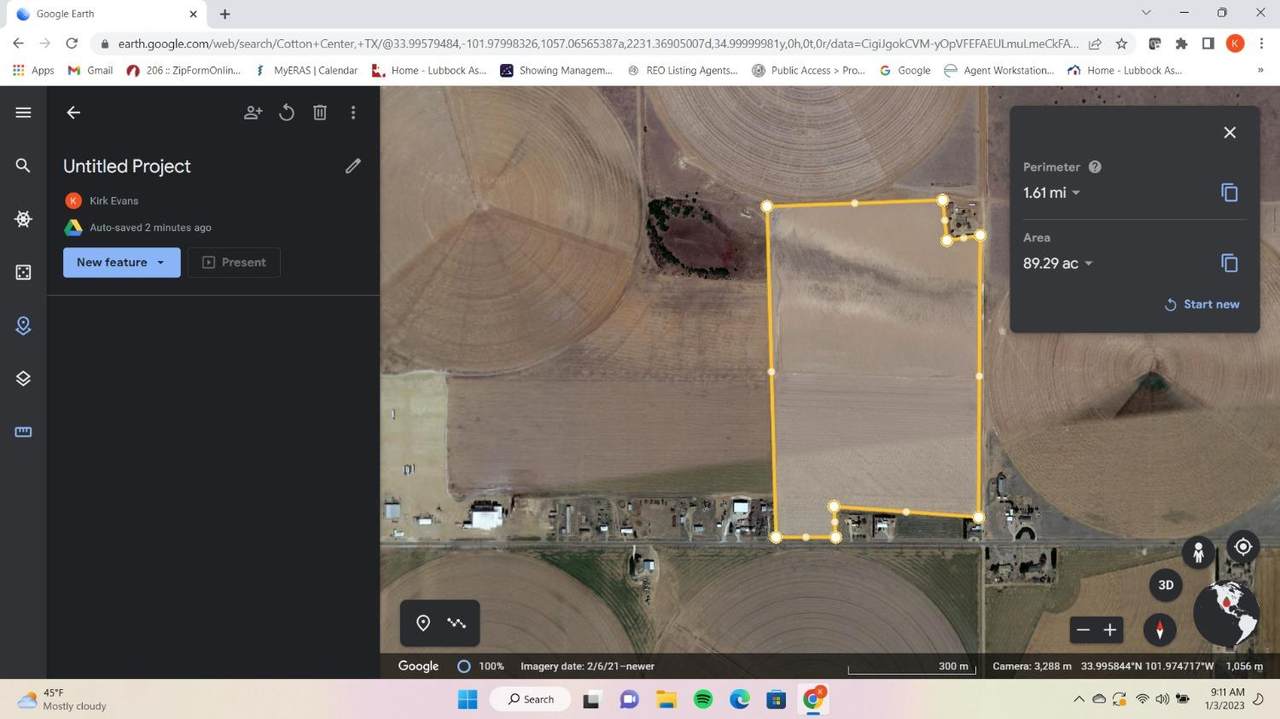The height and width of the screenshot is (719, 1280).
Task: Toggle the 3D view button
Action: coord(1165,585)
